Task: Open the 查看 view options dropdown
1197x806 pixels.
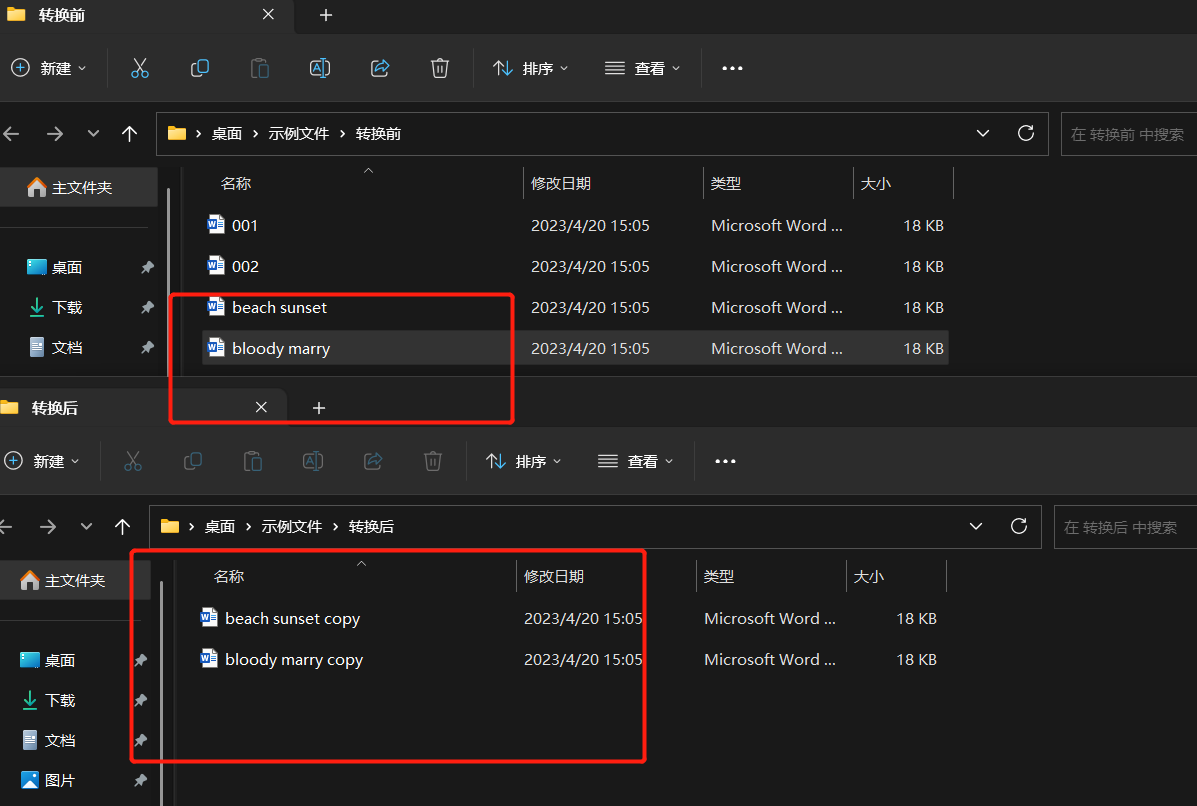Action: [x=643, y=68]
